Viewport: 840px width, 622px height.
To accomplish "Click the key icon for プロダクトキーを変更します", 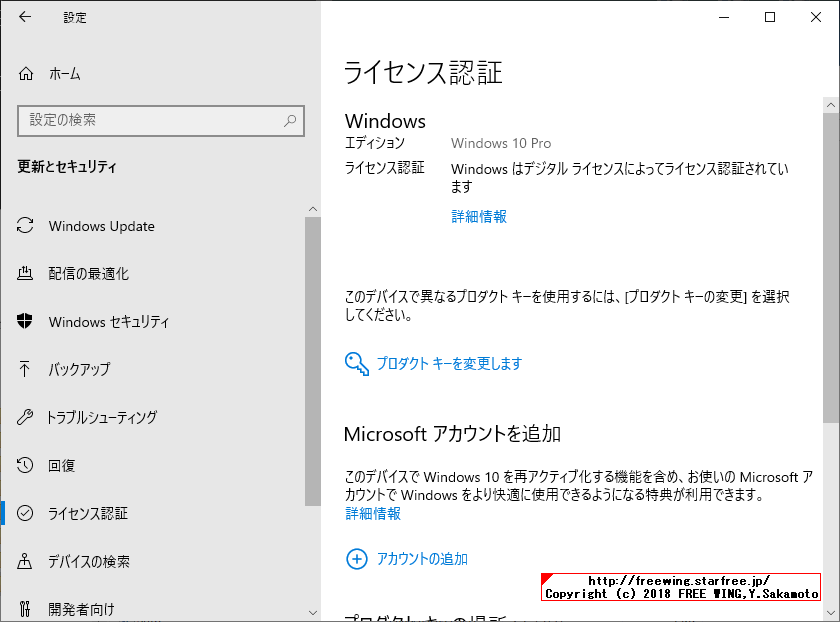I will click(356, 363).
